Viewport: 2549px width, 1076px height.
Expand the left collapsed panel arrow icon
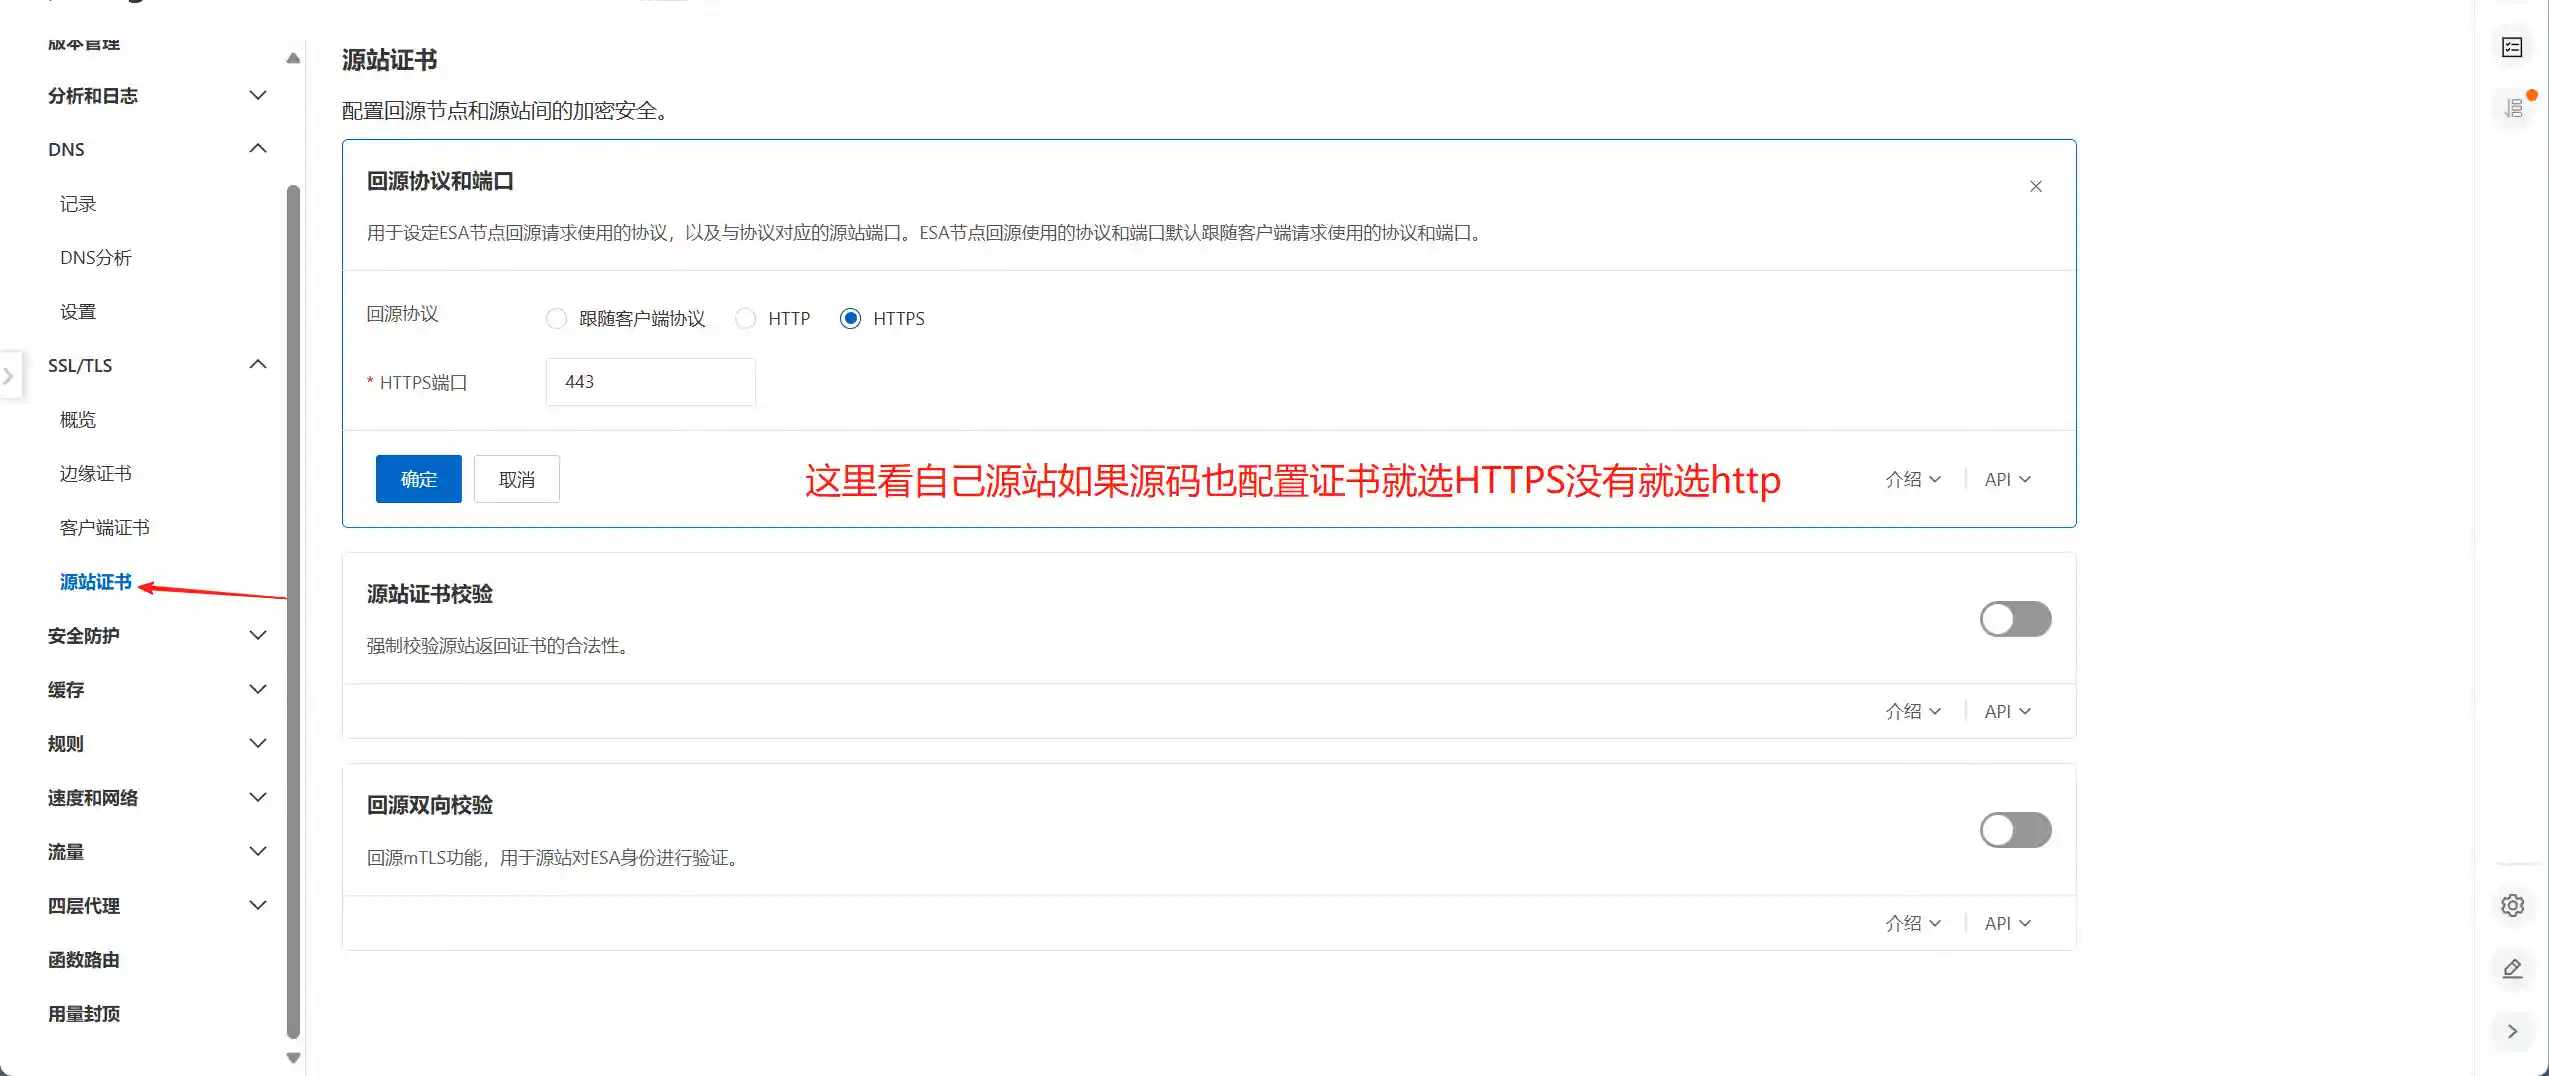coord(9,375)
